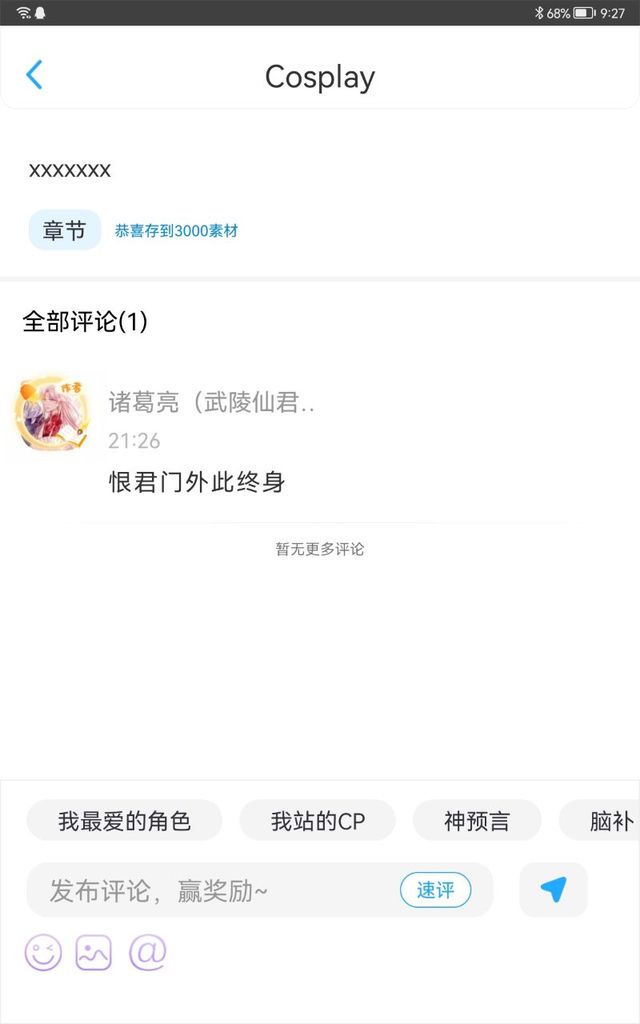
Task: Open the 章节 chapter tag
Action: (x=64, y=230)
